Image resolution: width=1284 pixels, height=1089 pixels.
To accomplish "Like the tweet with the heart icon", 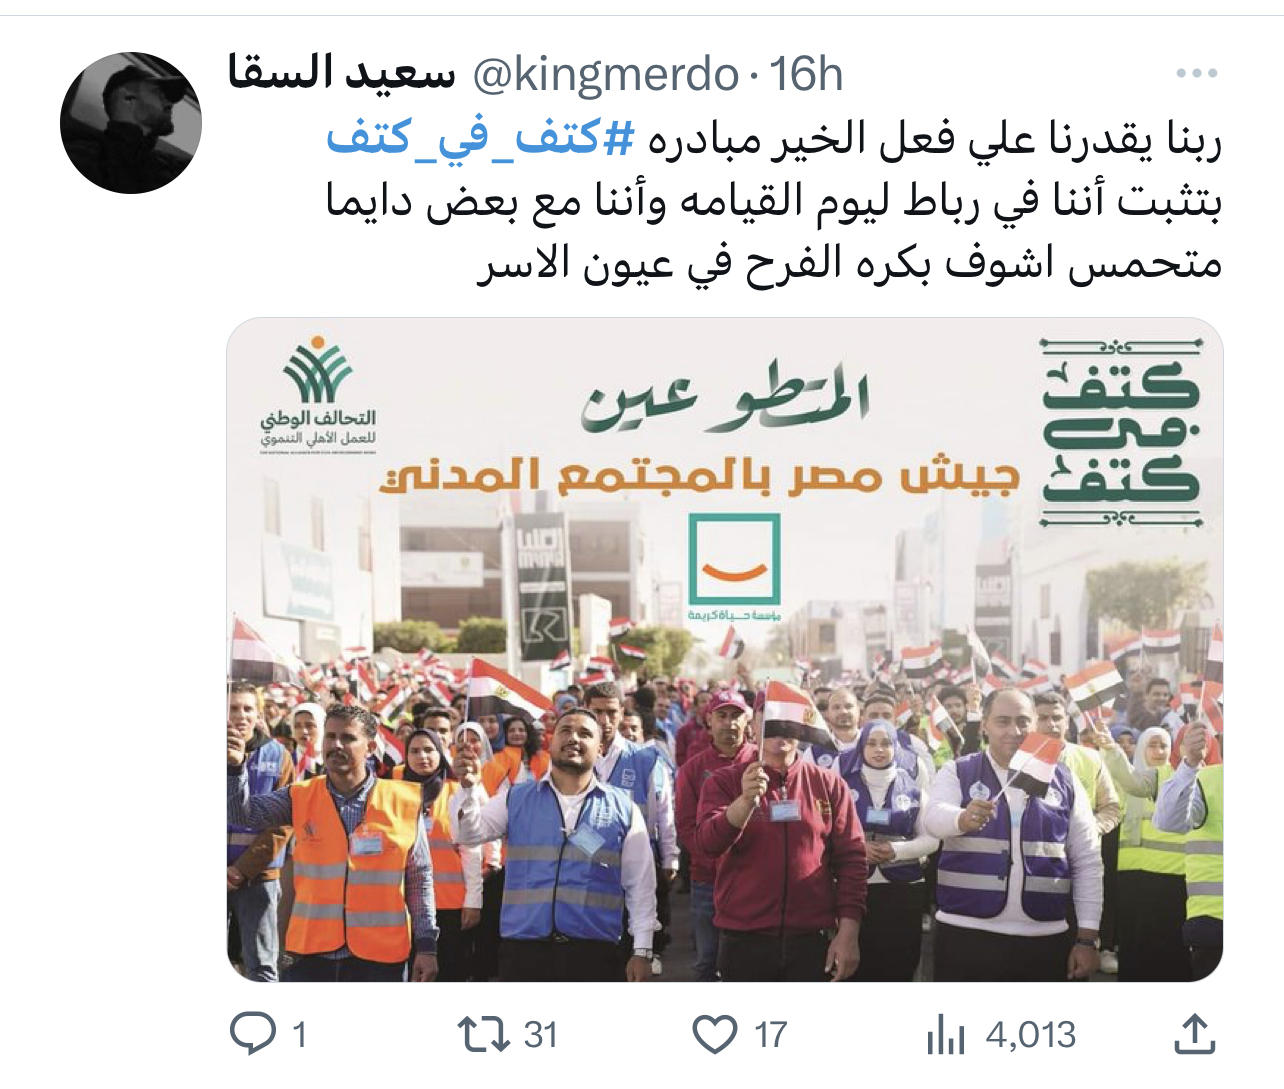I will [x=715, y=1034].
